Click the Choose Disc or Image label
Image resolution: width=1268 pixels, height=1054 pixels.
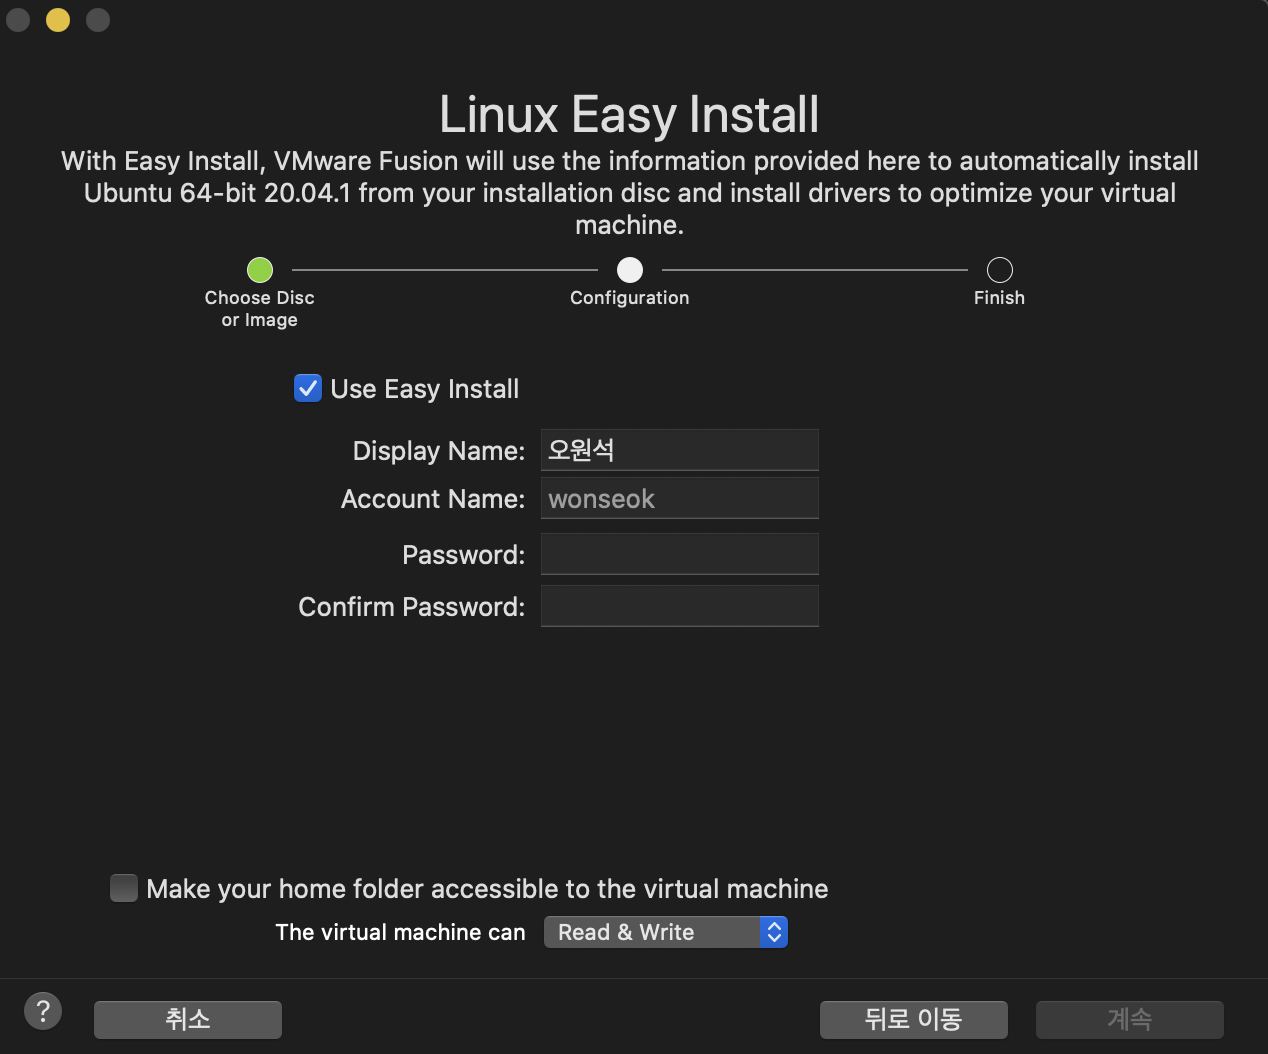(x=260, y=308)
